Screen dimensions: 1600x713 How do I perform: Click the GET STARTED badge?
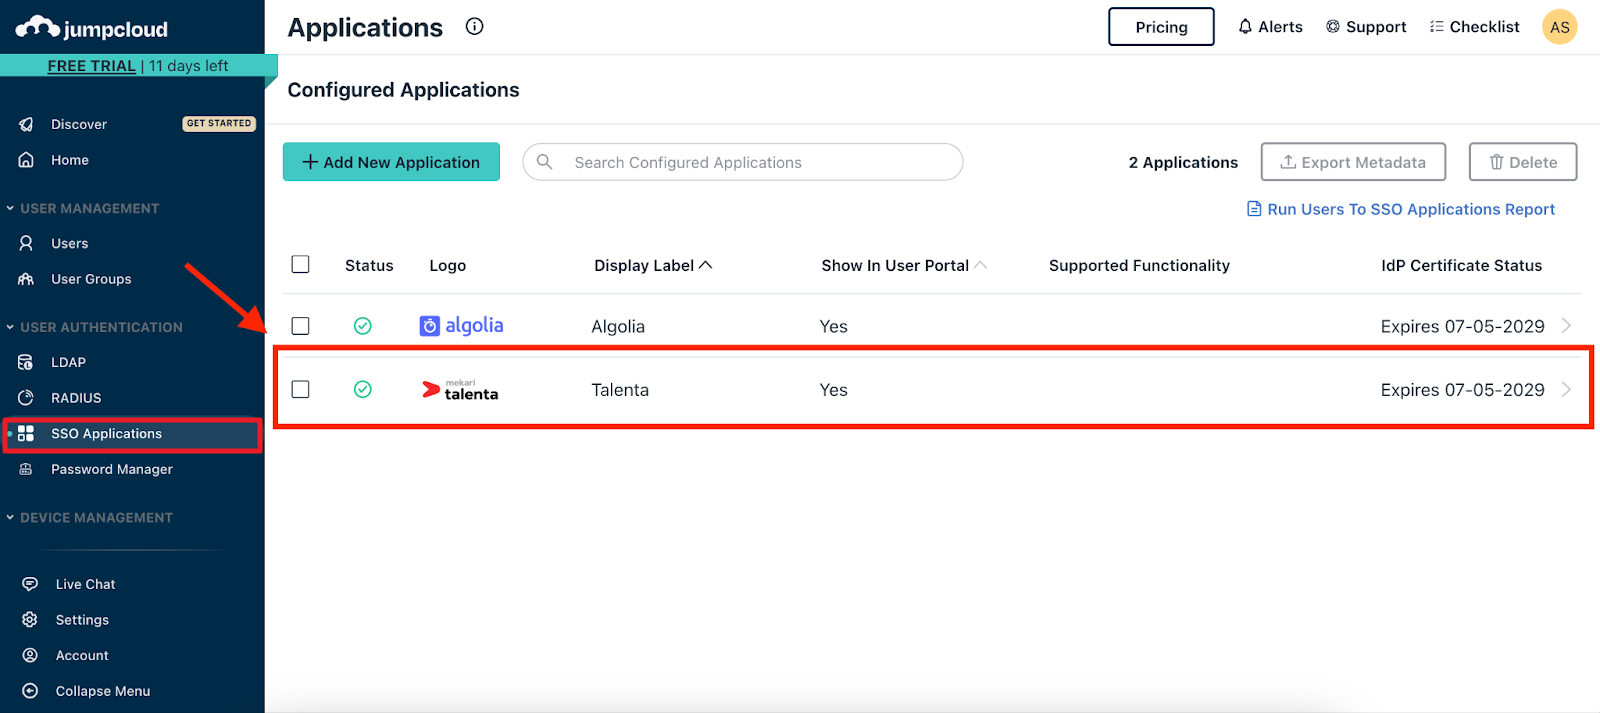coord(219,124)
